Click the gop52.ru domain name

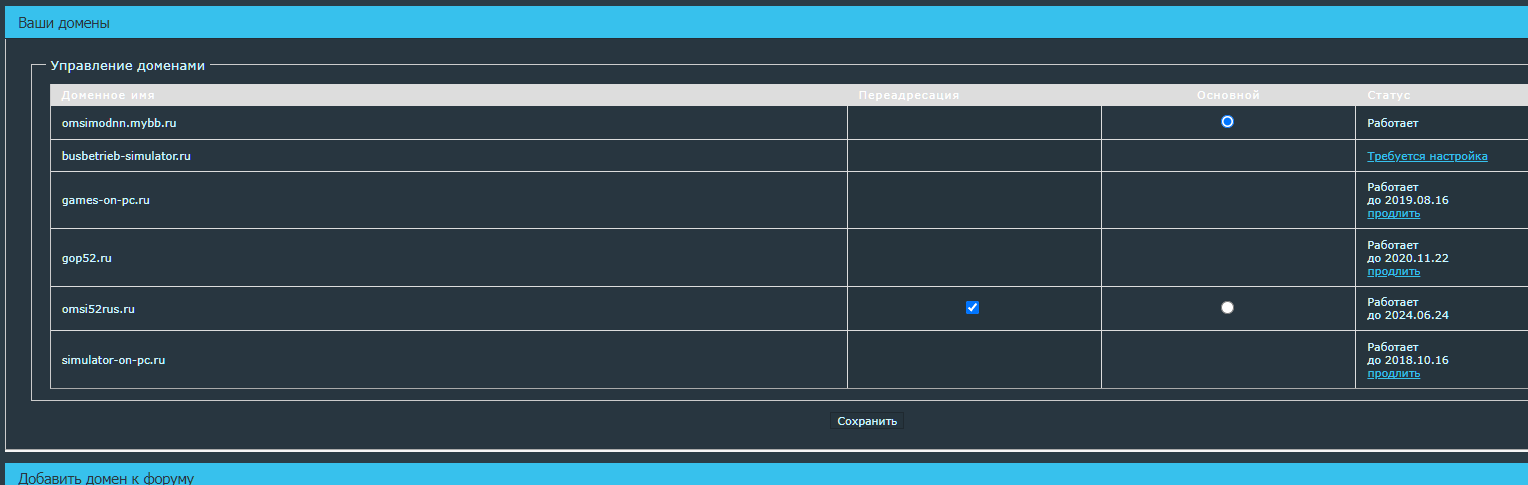pyautogui.click(x=86, y=258)
